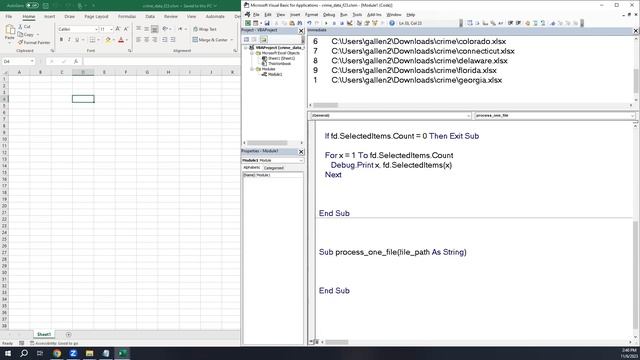The width and height of the screenshot is (640, 360).
Task: Close the Properties - Module1 pane
Action: click(301, 151)
